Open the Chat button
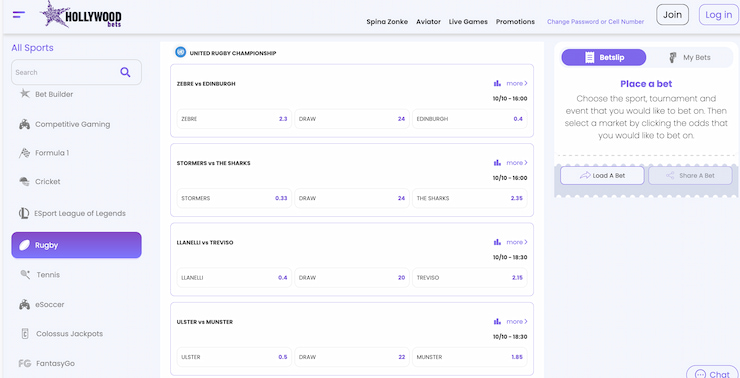 [x=713, y=373]
